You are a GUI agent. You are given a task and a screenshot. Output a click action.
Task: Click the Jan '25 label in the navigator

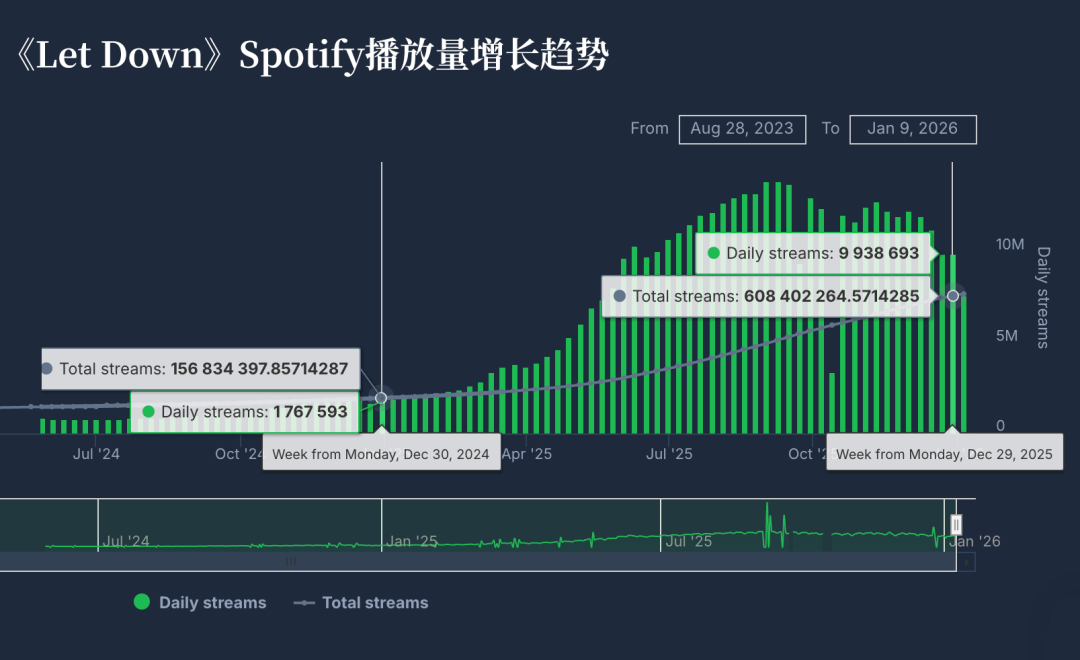(412, 541)
